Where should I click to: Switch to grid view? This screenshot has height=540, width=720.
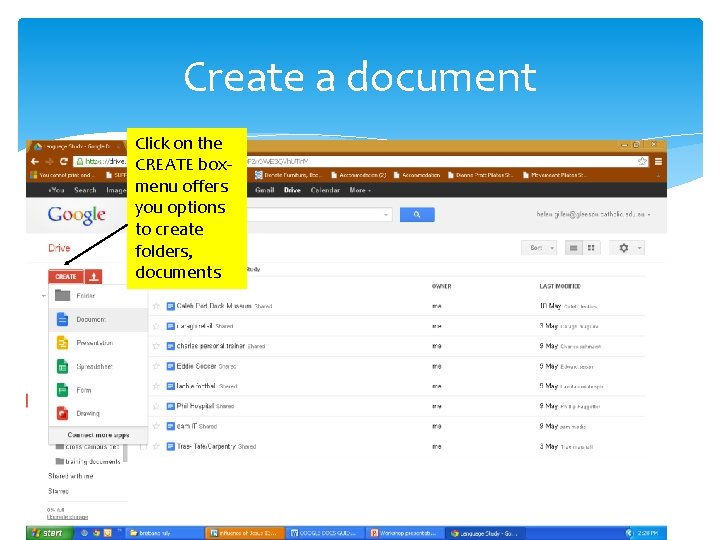591,248
